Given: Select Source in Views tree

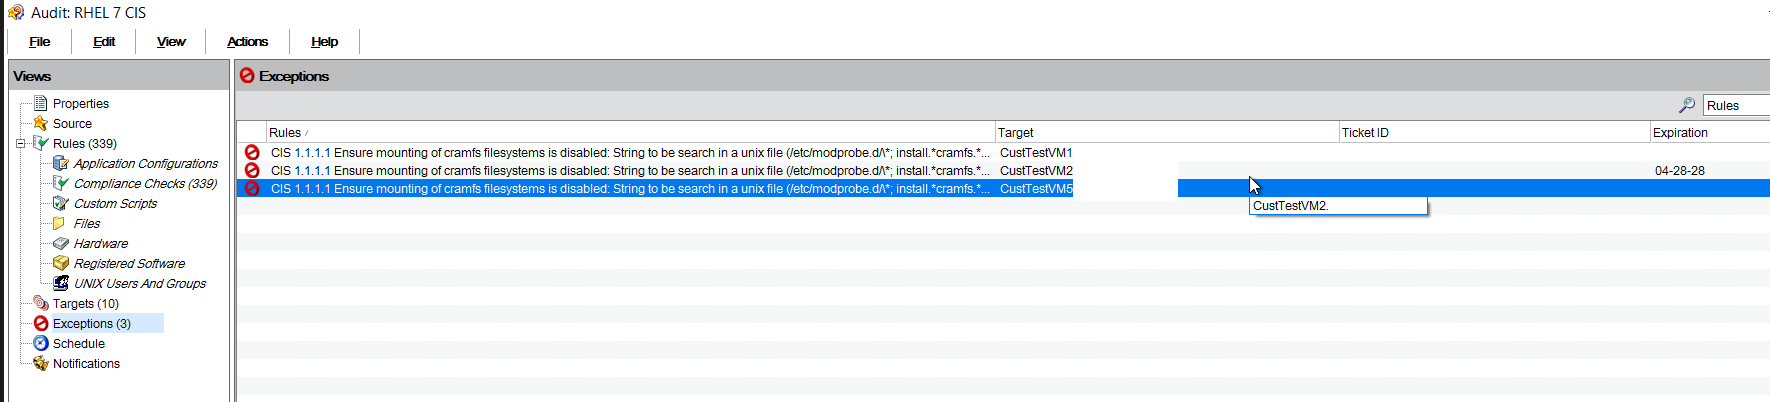Looking at the screenshot, I should [72, 123].
